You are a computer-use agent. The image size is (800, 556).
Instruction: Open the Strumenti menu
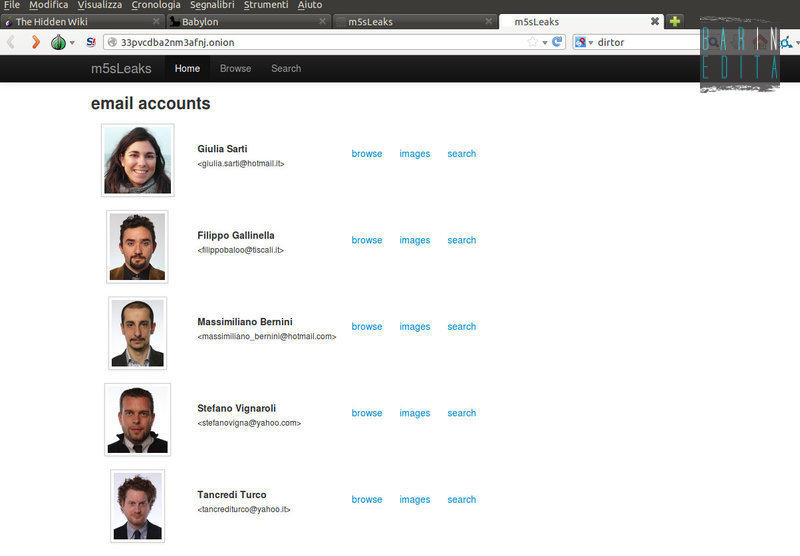[x=266, y=5]
